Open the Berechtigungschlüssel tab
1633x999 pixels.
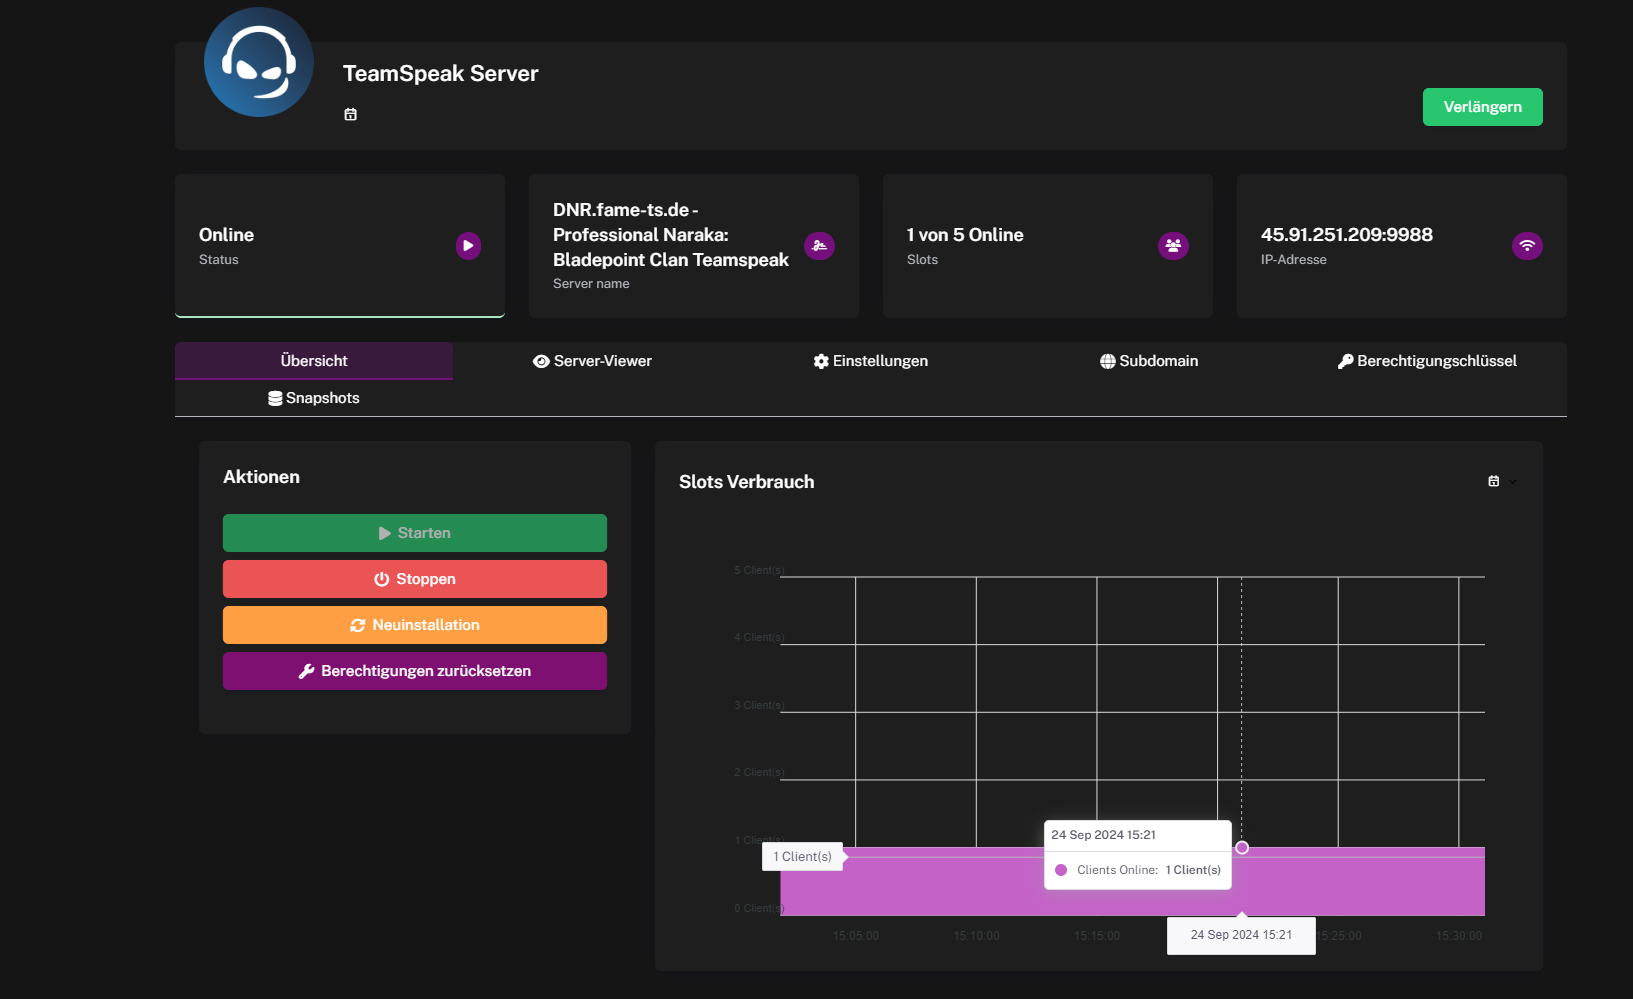point(1427,361)
